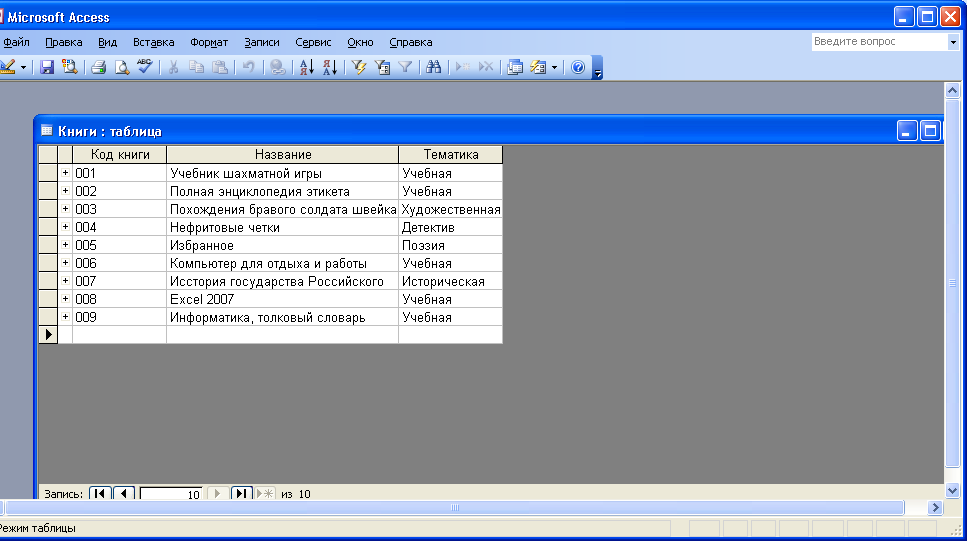Expand subdatasheet for record 005
Screen dimensions: 967x541
point(65,244)
